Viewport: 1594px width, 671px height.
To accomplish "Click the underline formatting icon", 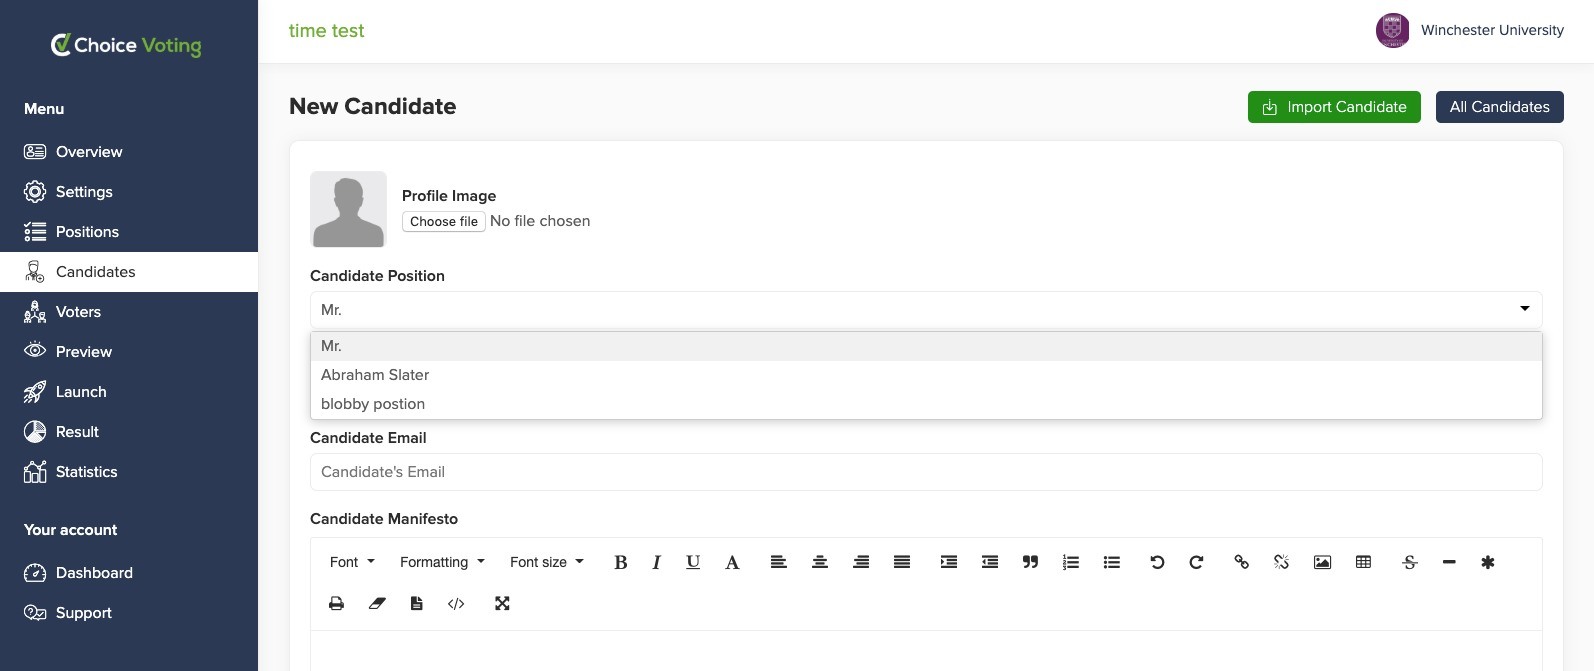I will pos(692,562).
